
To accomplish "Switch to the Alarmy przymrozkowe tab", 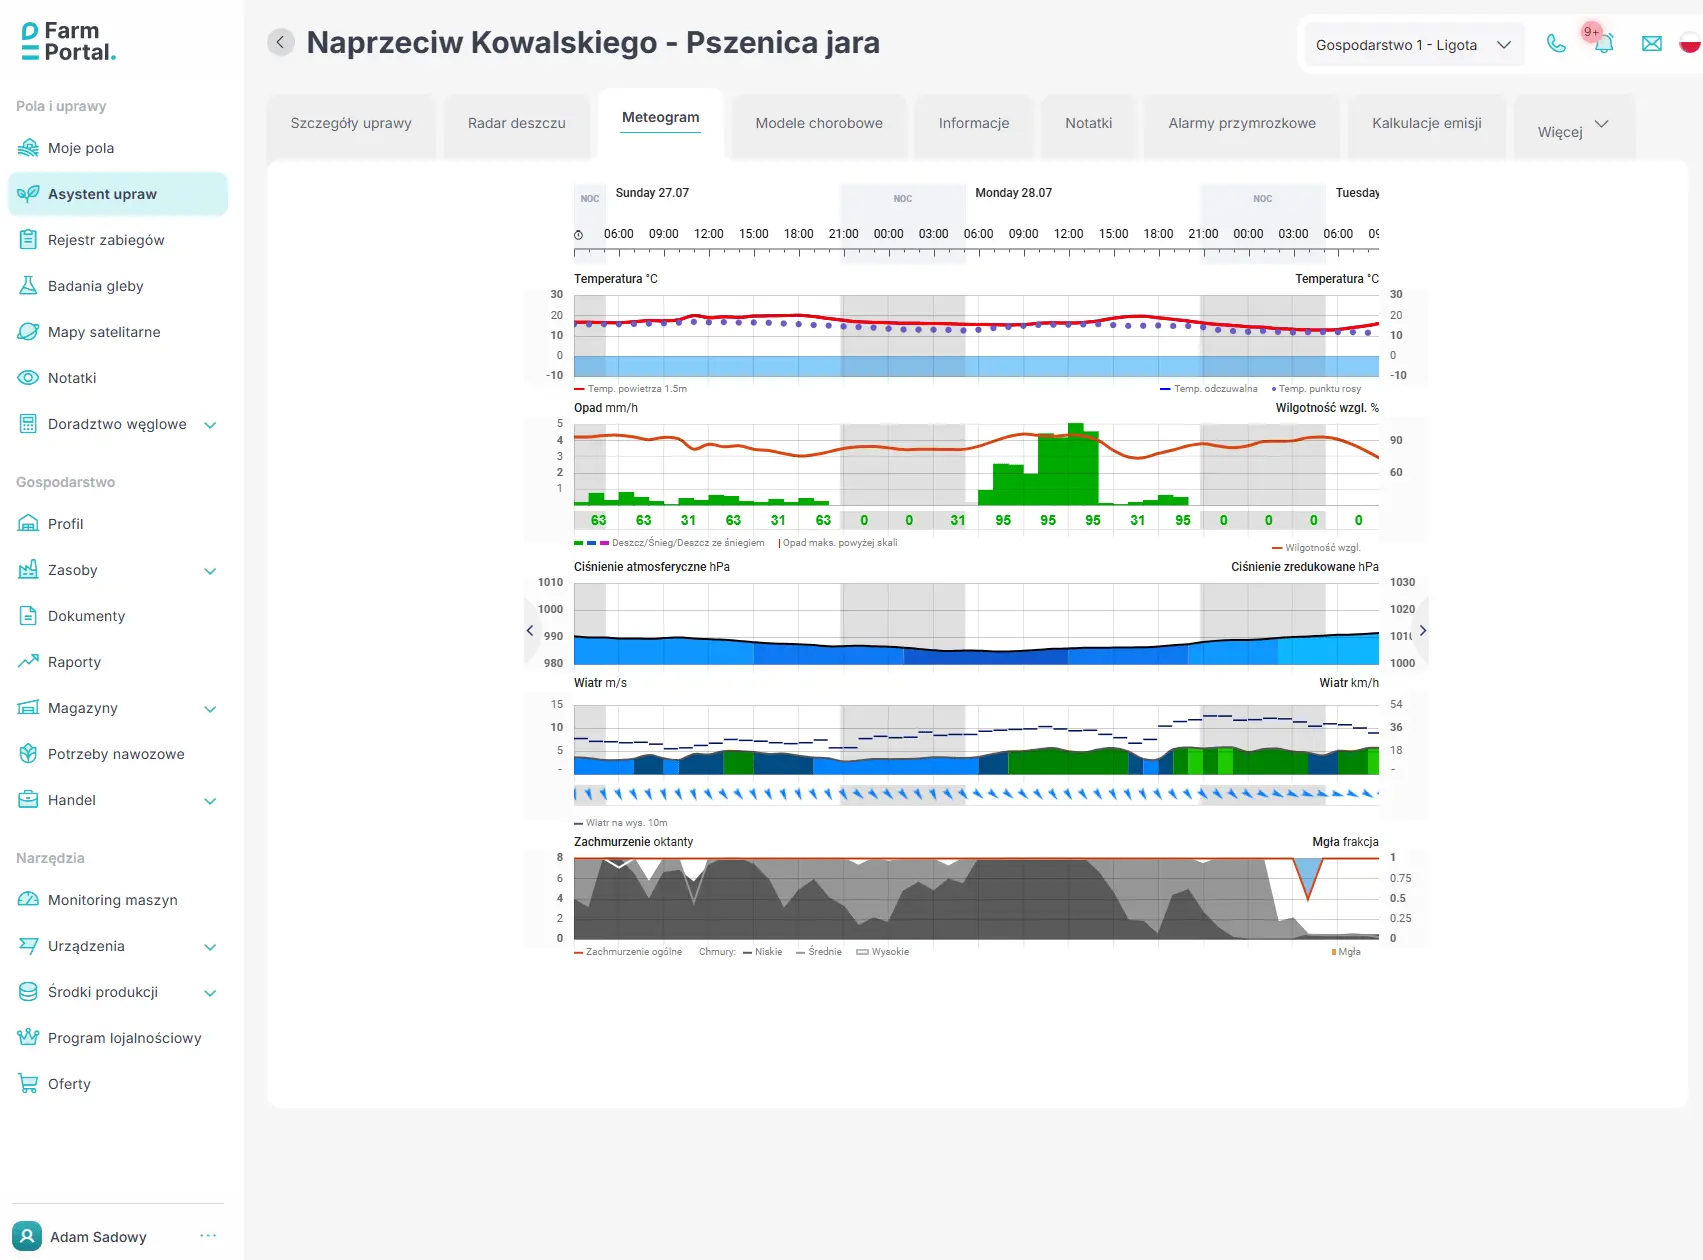I will [1241, 123].
